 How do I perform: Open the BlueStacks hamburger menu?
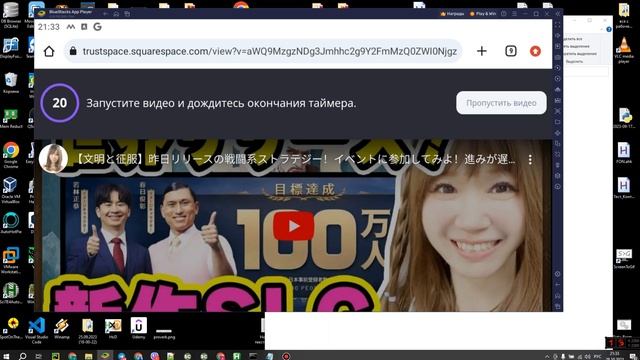coord(514,14)
